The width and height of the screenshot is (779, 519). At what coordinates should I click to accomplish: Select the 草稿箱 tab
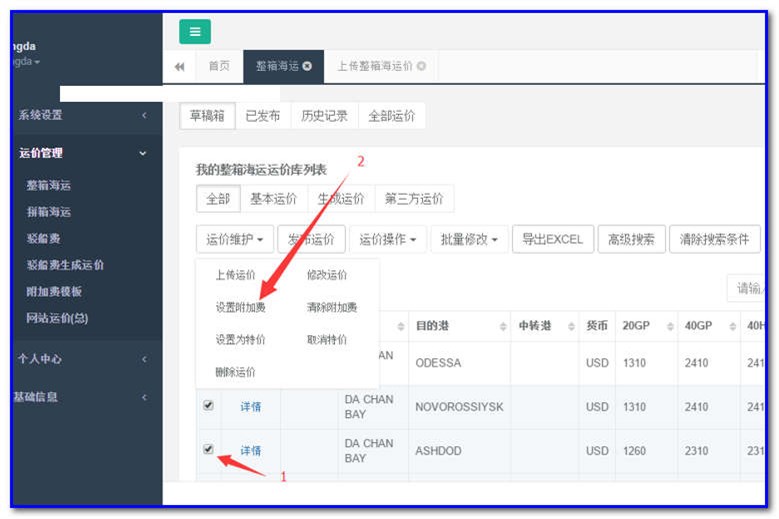(x=207, y=116)
